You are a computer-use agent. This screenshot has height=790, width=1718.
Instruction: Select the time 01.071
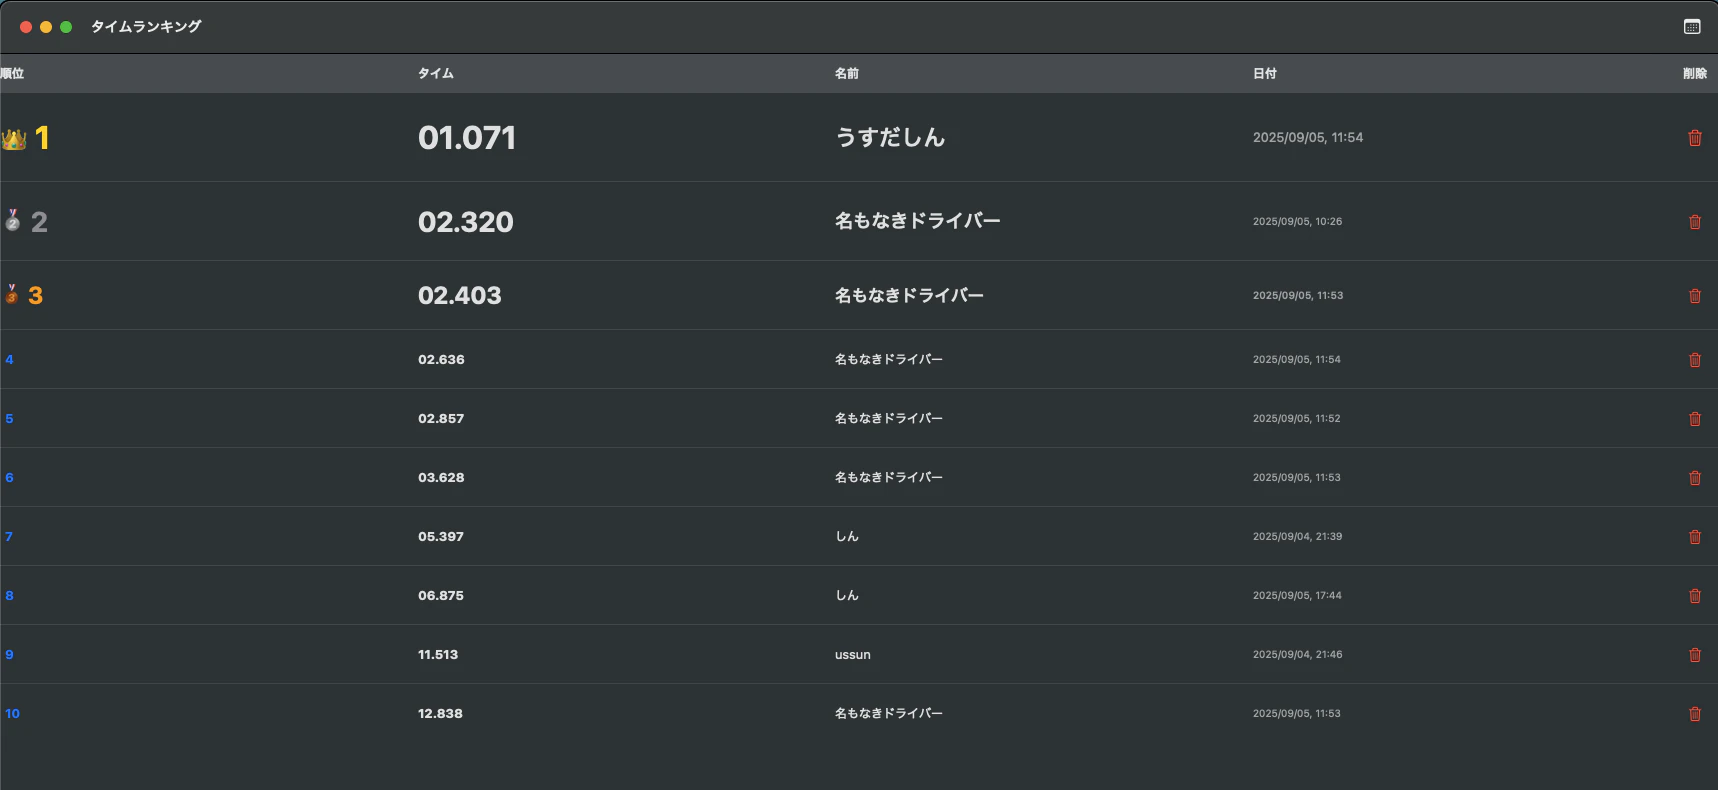[x=467, y=138]
